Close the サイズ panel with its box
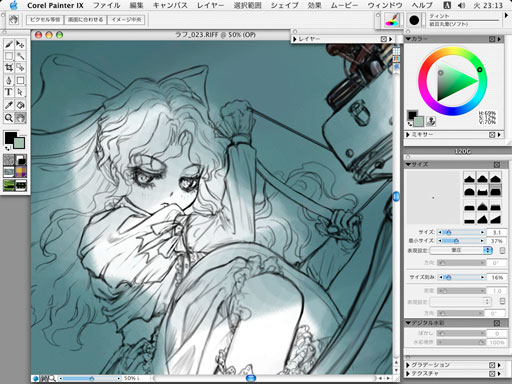 [497, 165]
